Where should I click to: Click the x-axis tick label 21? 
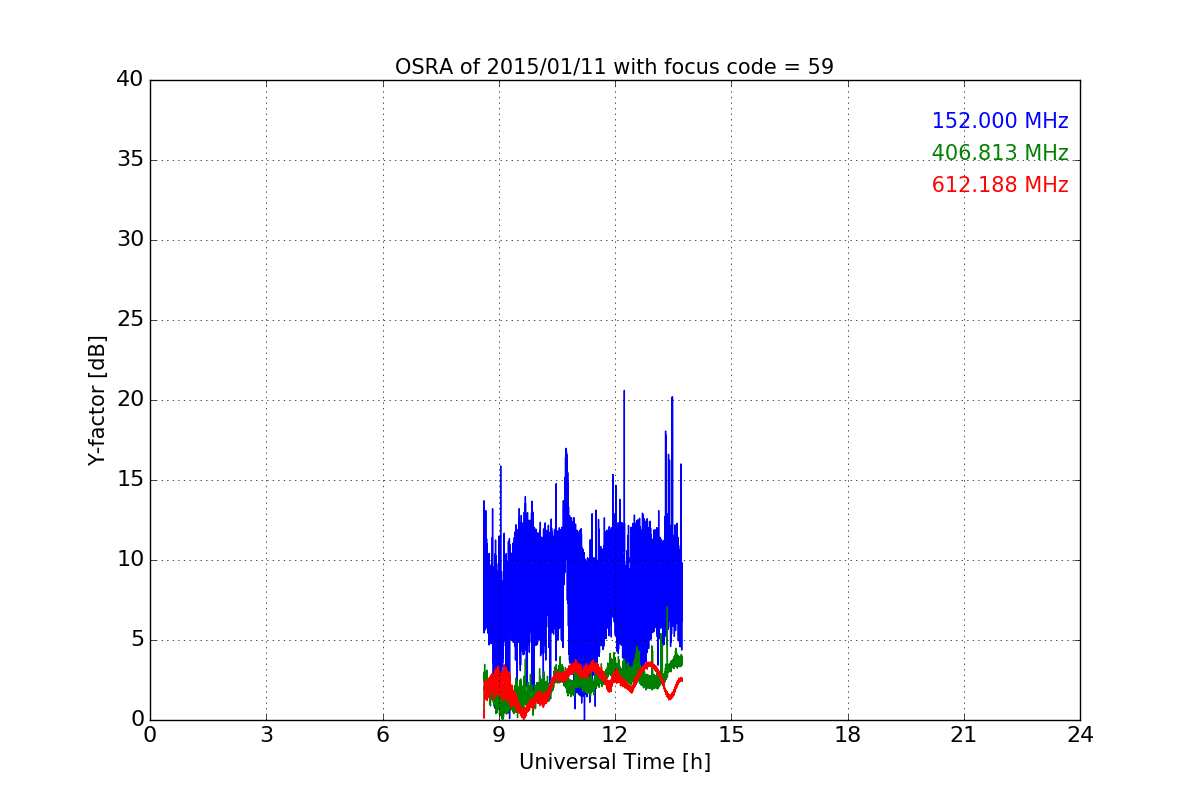[x=964, y=735]
